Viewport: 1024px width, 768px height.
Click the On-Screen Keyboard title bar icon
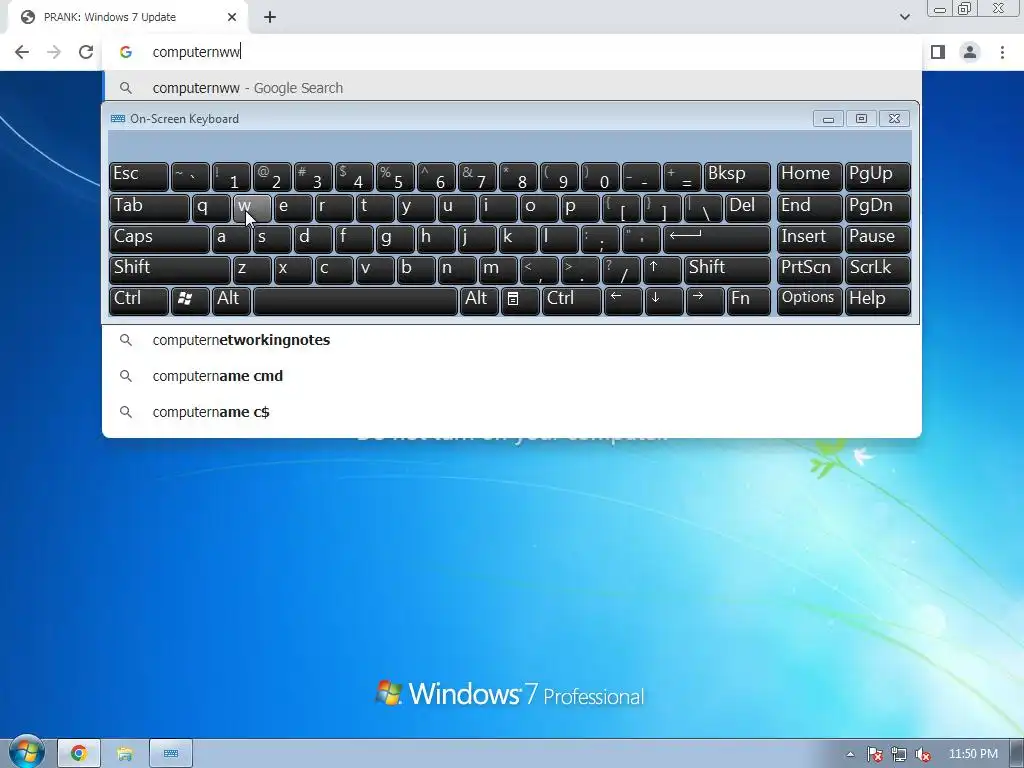pos(118,119)
